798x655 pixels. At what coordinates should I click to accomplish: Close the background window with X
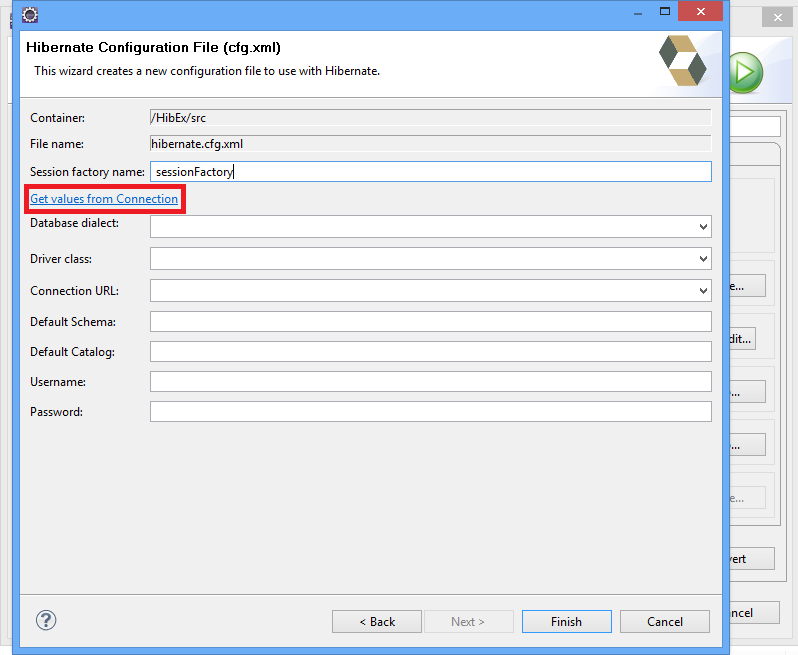coord(778,17)
